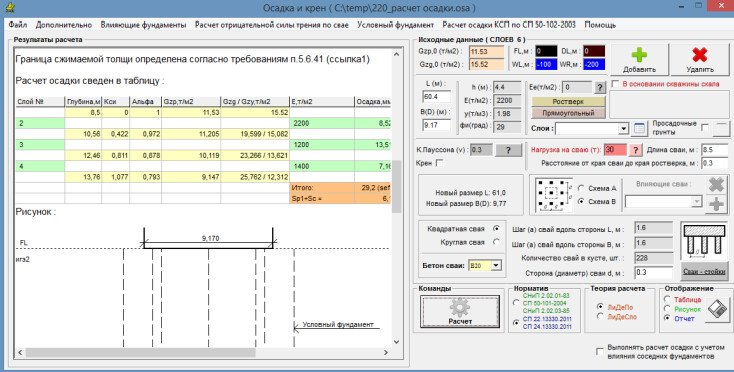The width and height of the screenshot is (734, 372).
Task: Click the pile side diameter d field
Action: [653, 272]
